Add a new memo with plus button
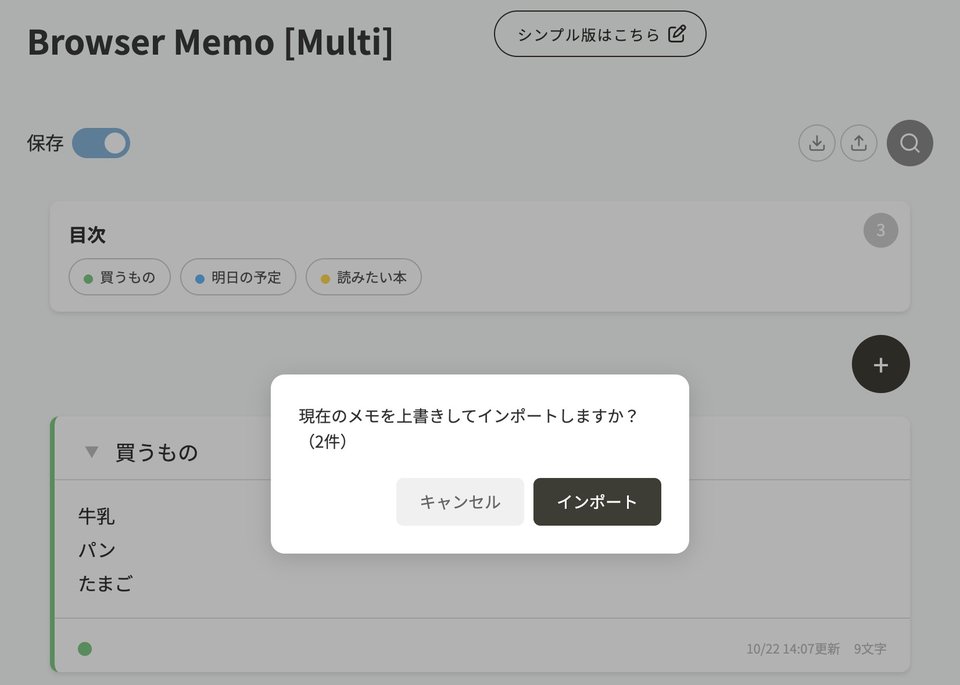 tap(880, 364)
